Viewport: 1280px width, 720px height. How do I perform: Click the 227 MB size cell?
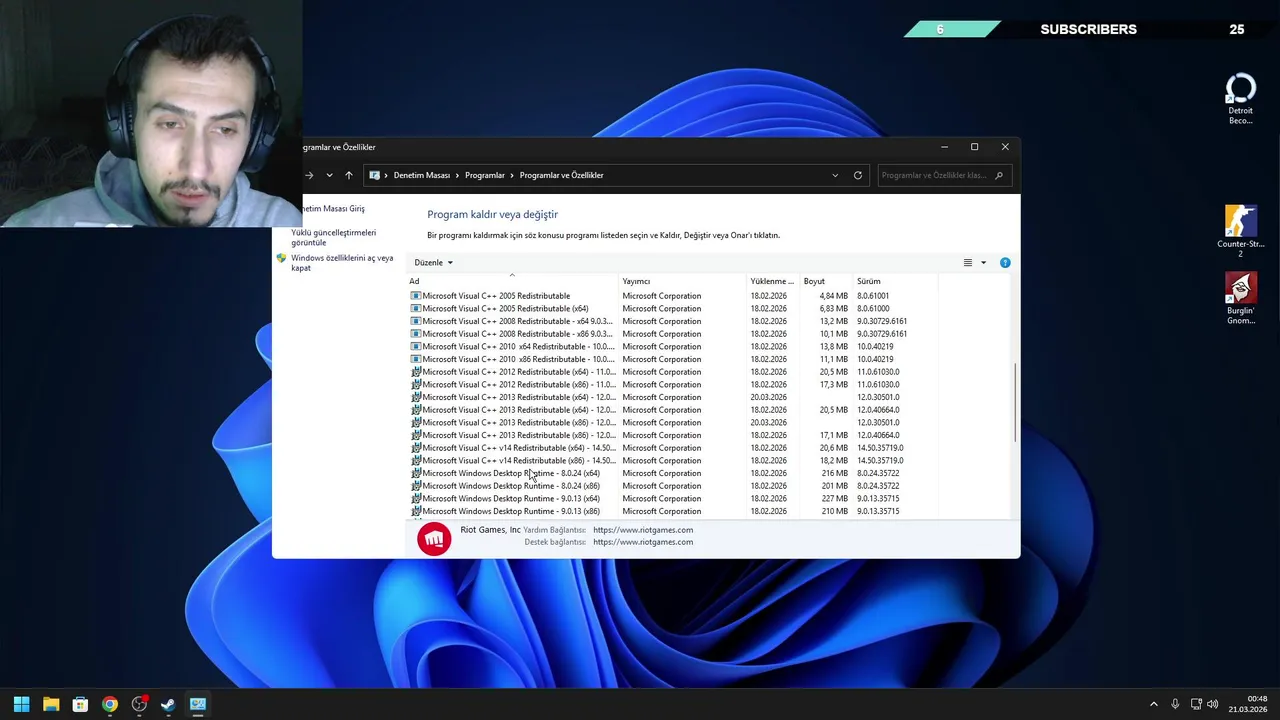pos(835,498)
